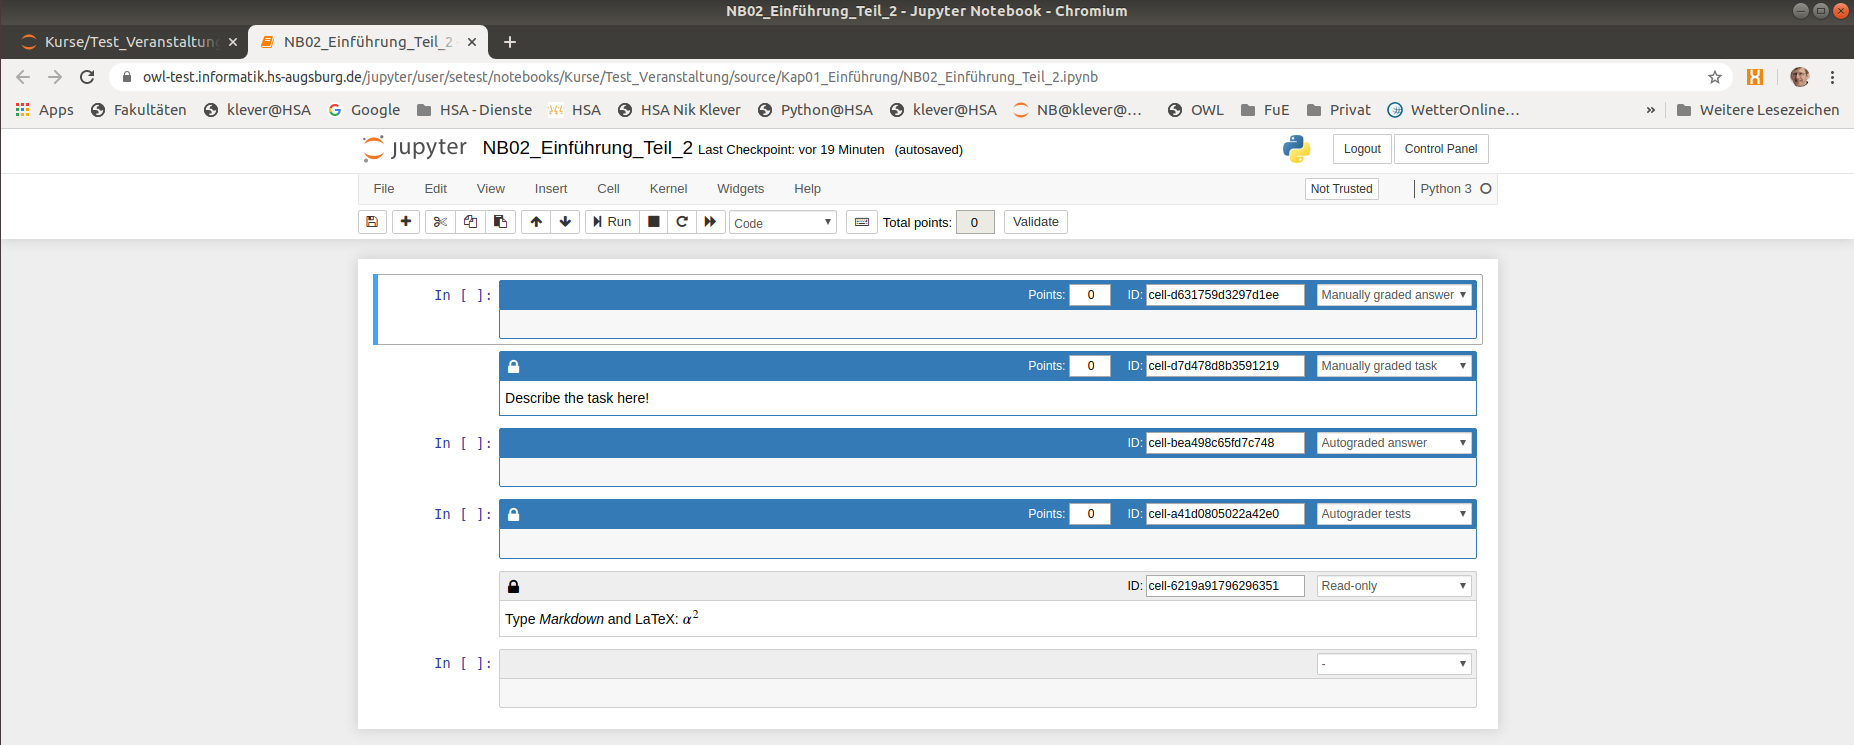
Task: Open the Apps bookmarks shortcut
Action: [44, 110]
